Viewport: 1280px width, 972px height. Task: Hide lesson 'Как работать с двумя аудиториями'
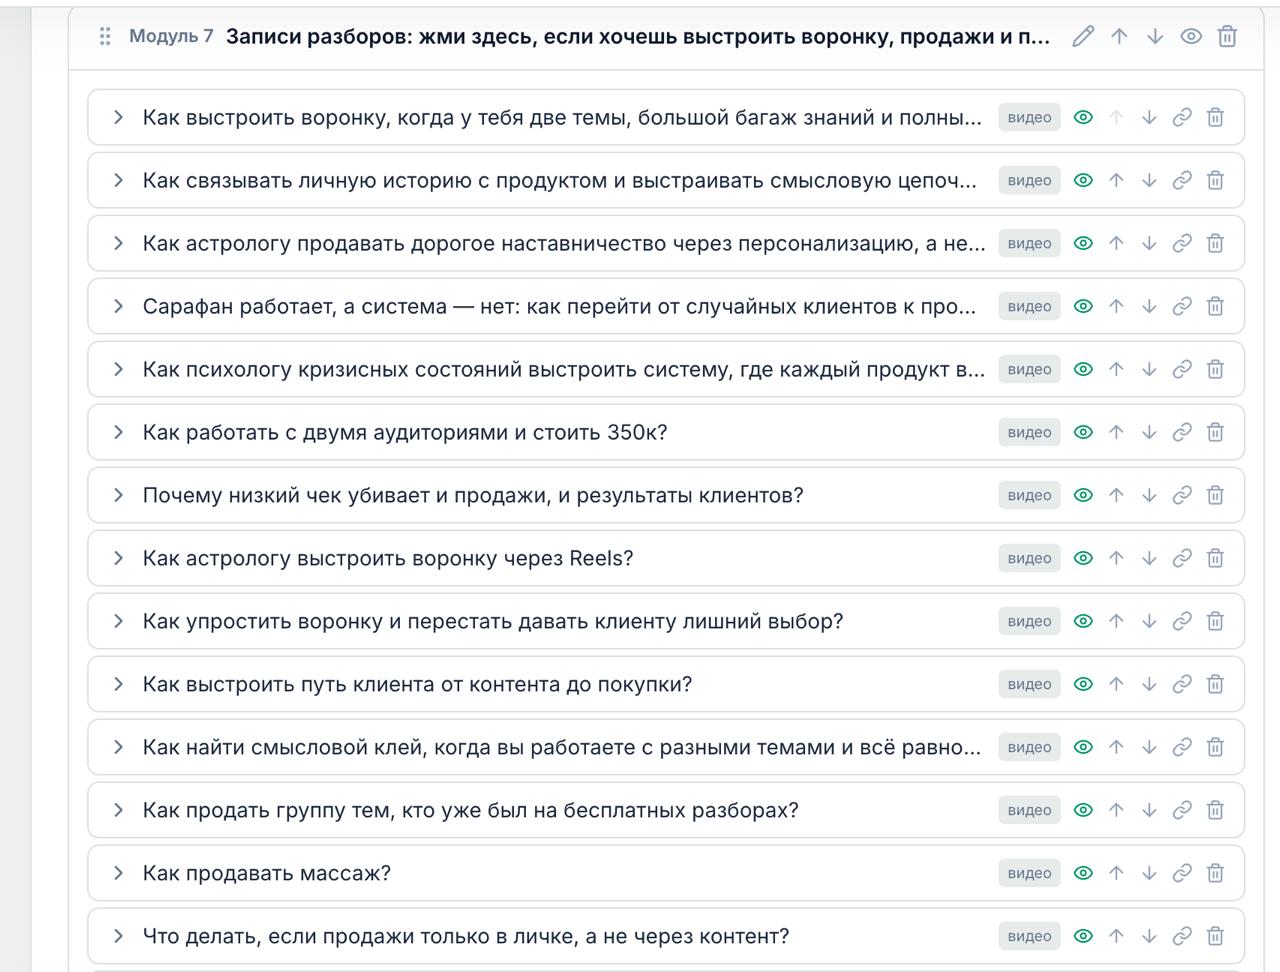[1083, 432]
